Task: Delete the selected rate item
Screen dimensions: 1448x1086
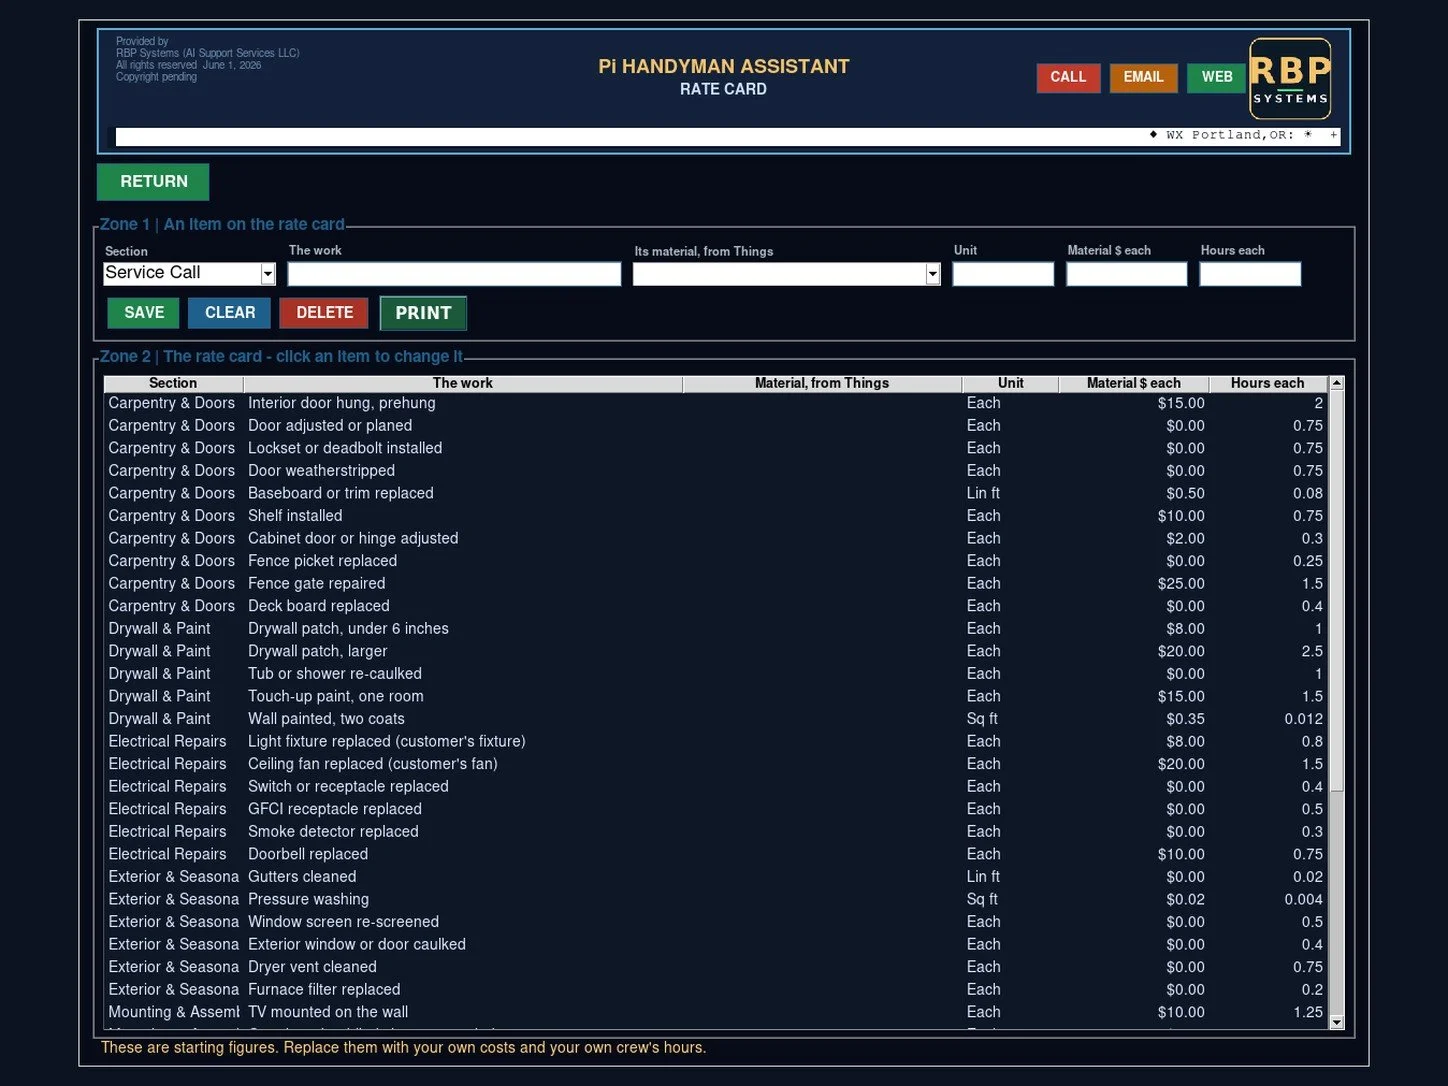Action: coord(324,313)
